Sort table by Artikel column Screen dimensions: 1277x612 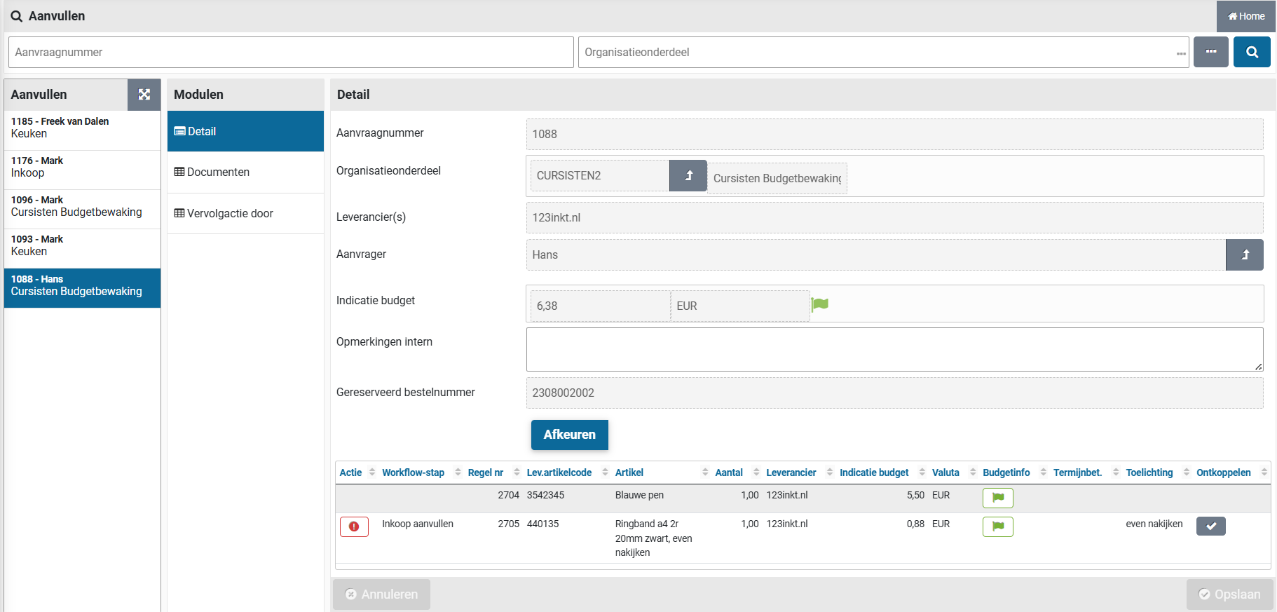(629, 472)
